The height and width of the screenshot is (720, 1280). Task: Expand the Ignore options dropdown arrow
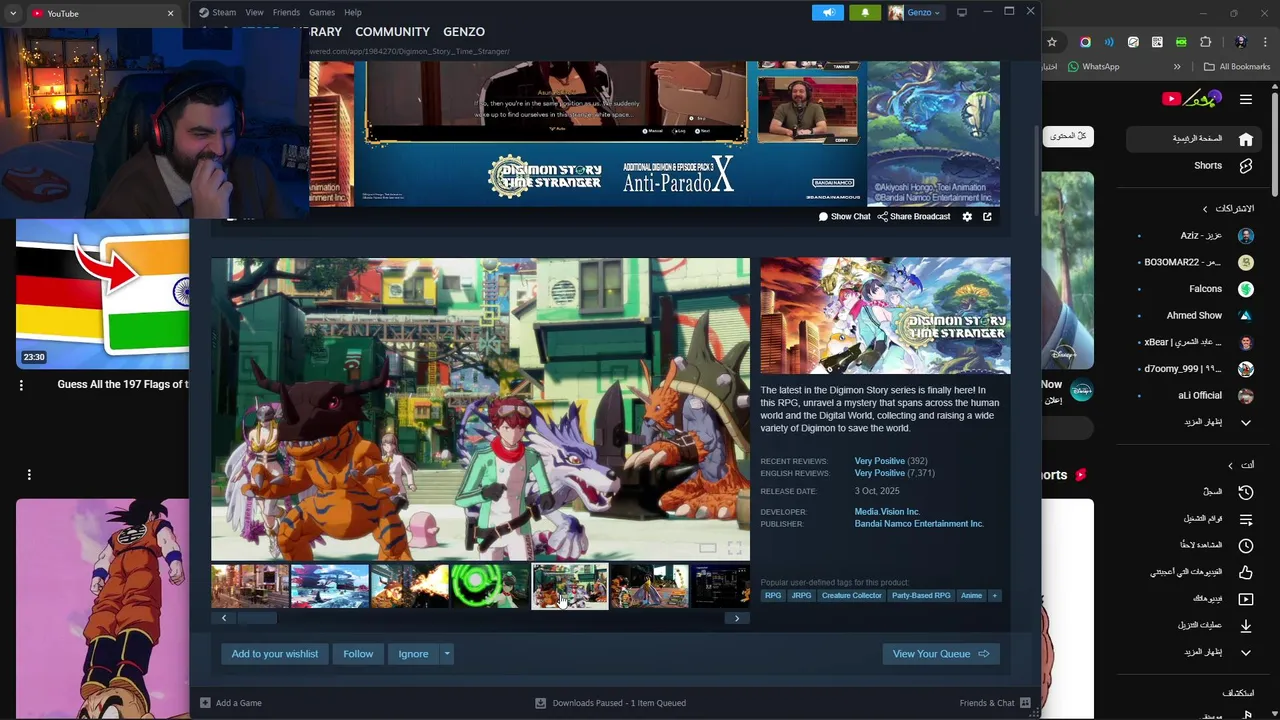[447, 654]
